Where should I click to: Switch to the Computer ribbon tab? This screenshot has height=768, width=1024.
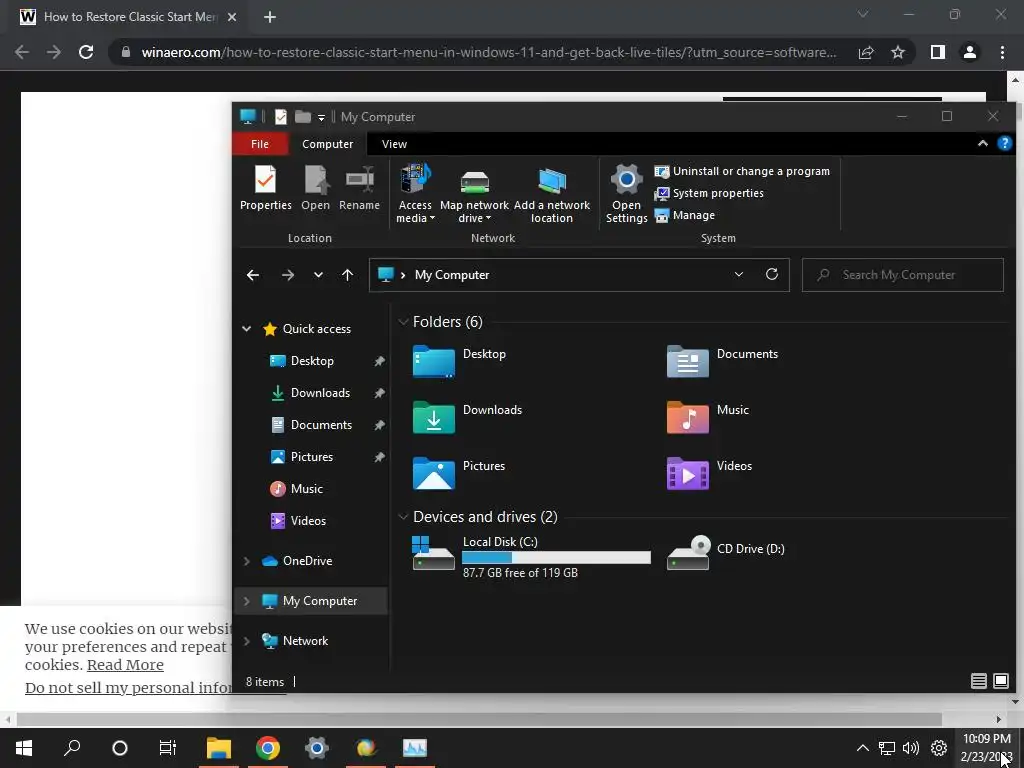click(327, 144)
